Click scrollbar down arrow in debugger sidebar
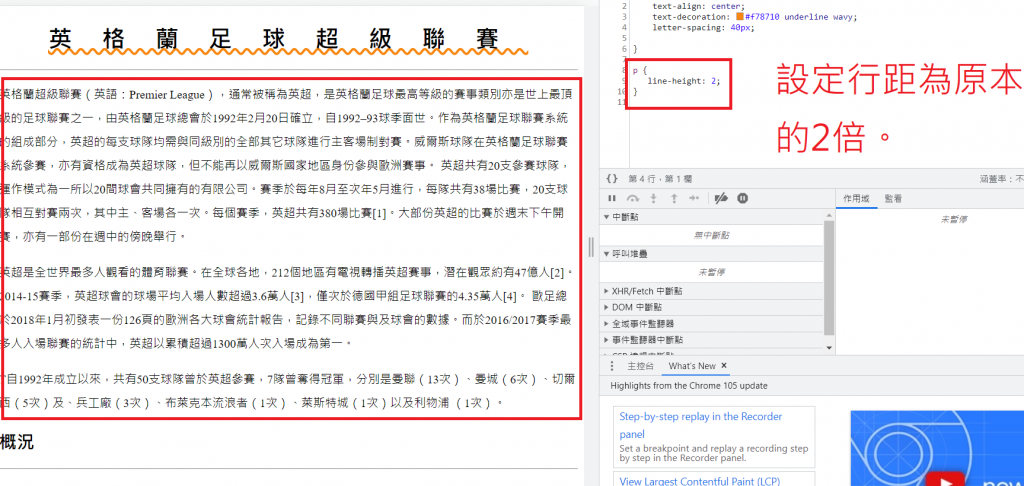 829,348
